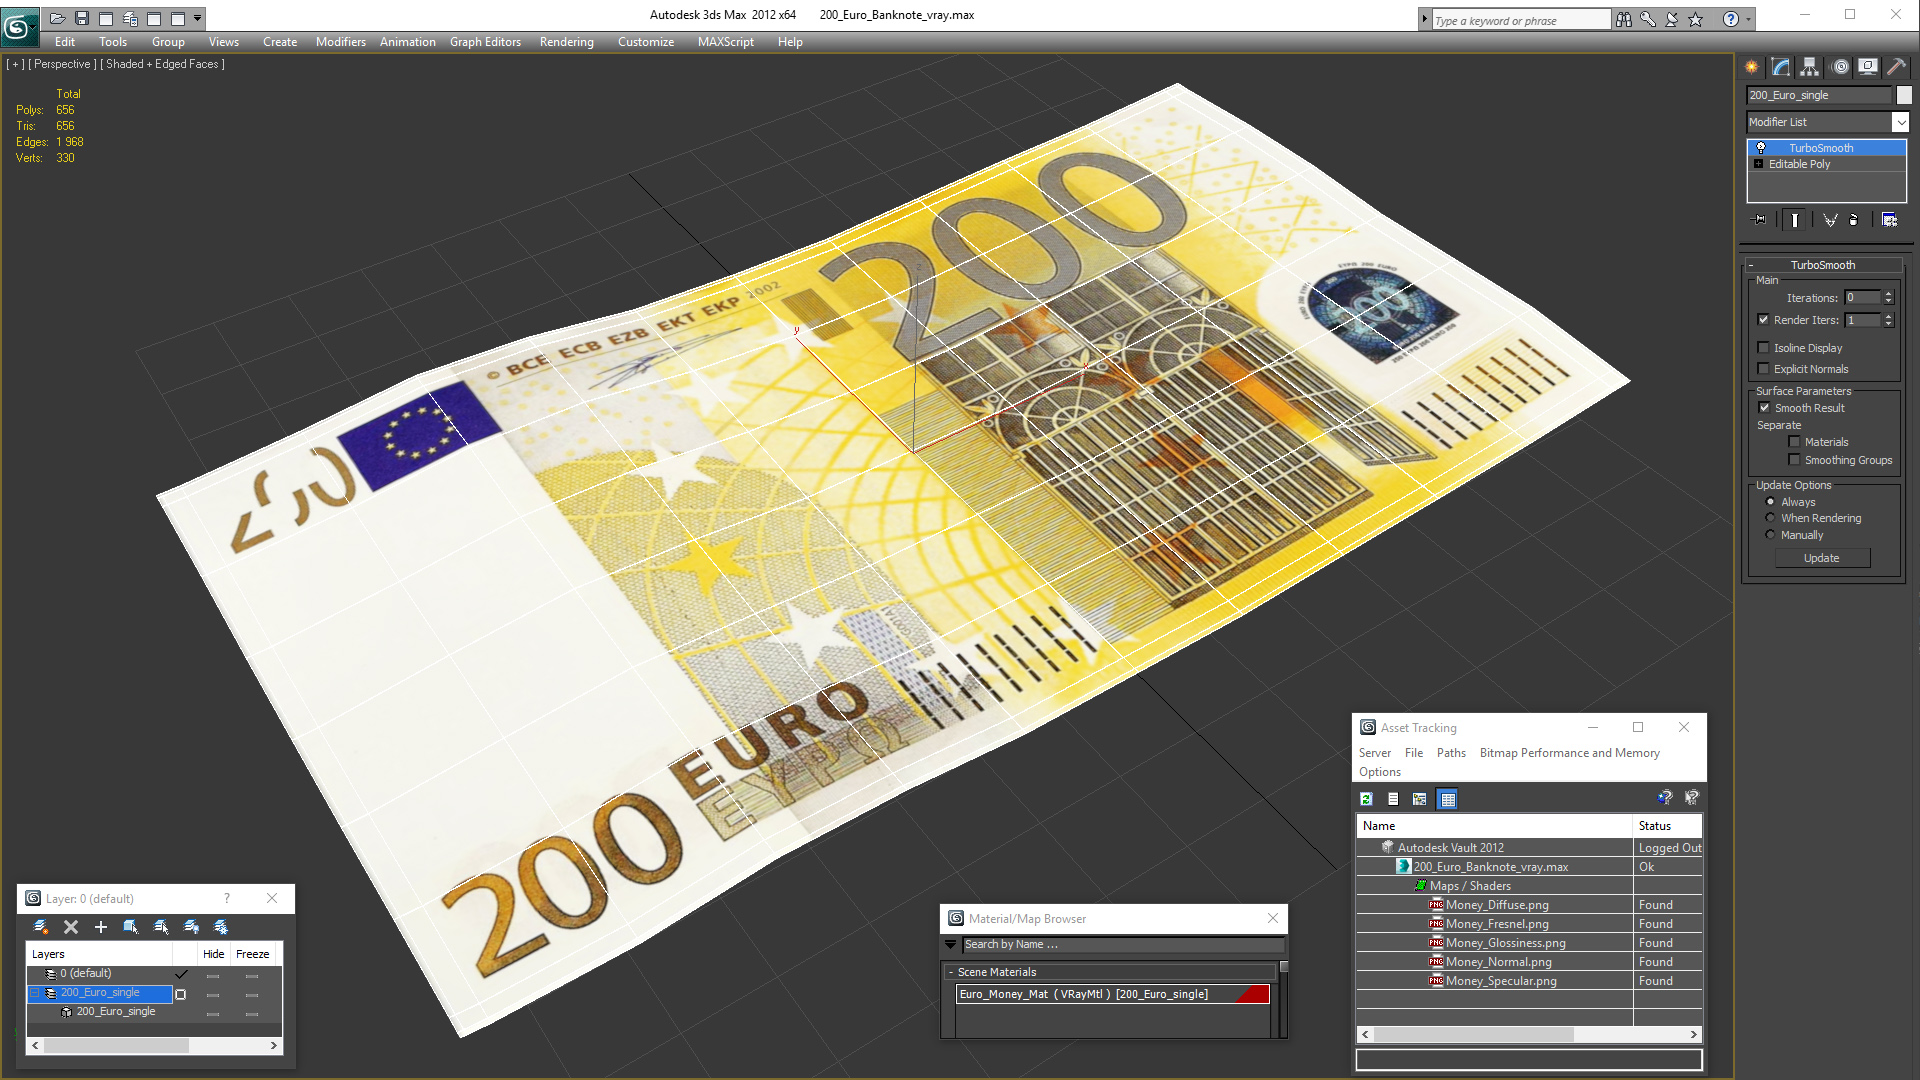Select Always update option
Screen dimensions: 1920x1080
(1770, 502)
